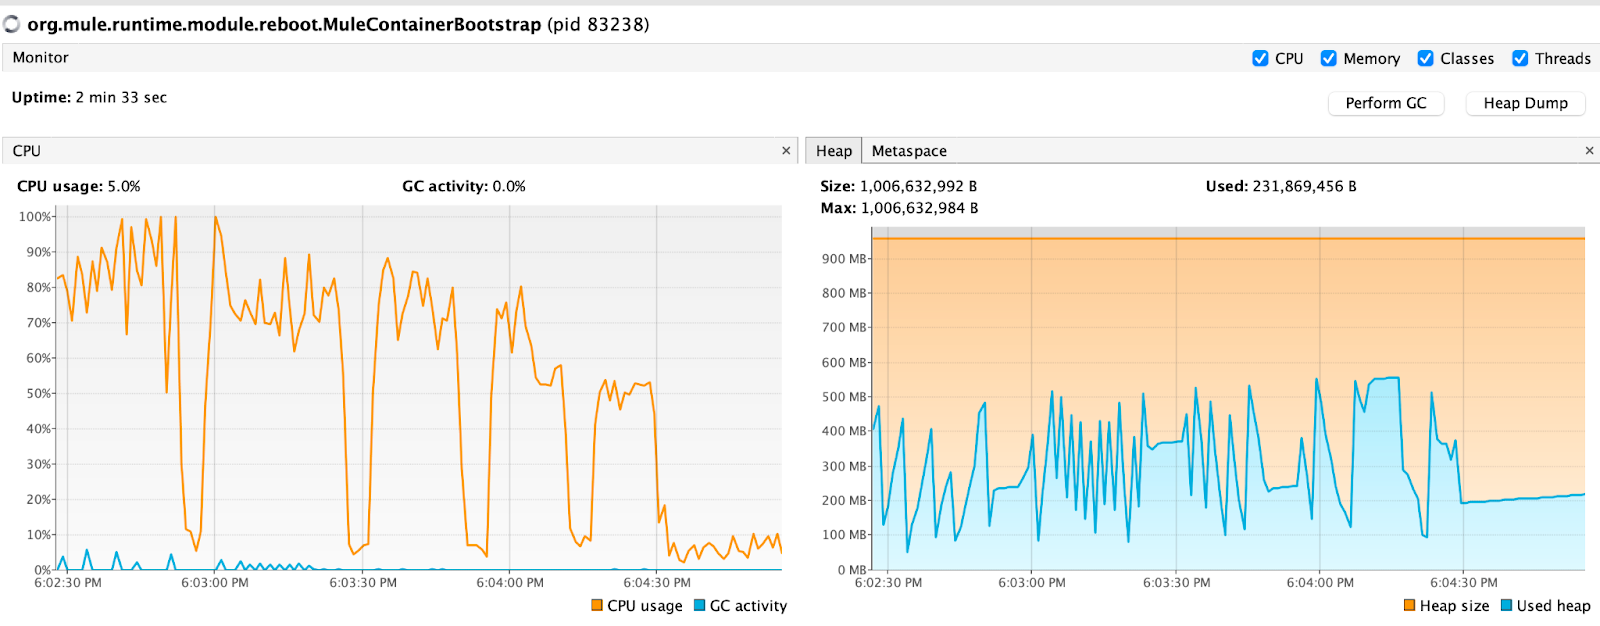Click the 500 MB label on heap axis
The width and height of the screenshot is (1600, 626).
click(x=844, y=397)
